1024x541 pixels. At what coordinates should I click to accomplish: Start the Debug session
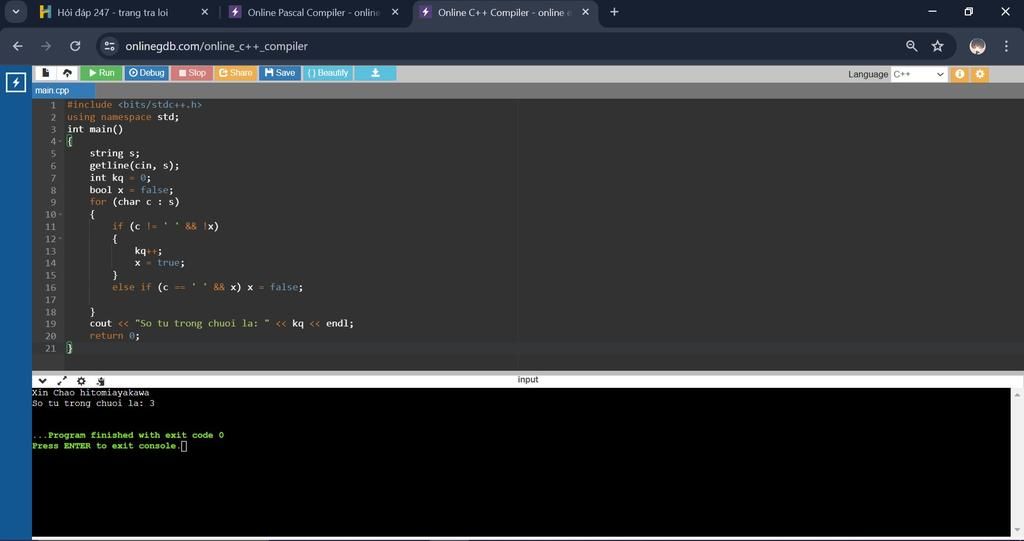(x=146, y=73)
